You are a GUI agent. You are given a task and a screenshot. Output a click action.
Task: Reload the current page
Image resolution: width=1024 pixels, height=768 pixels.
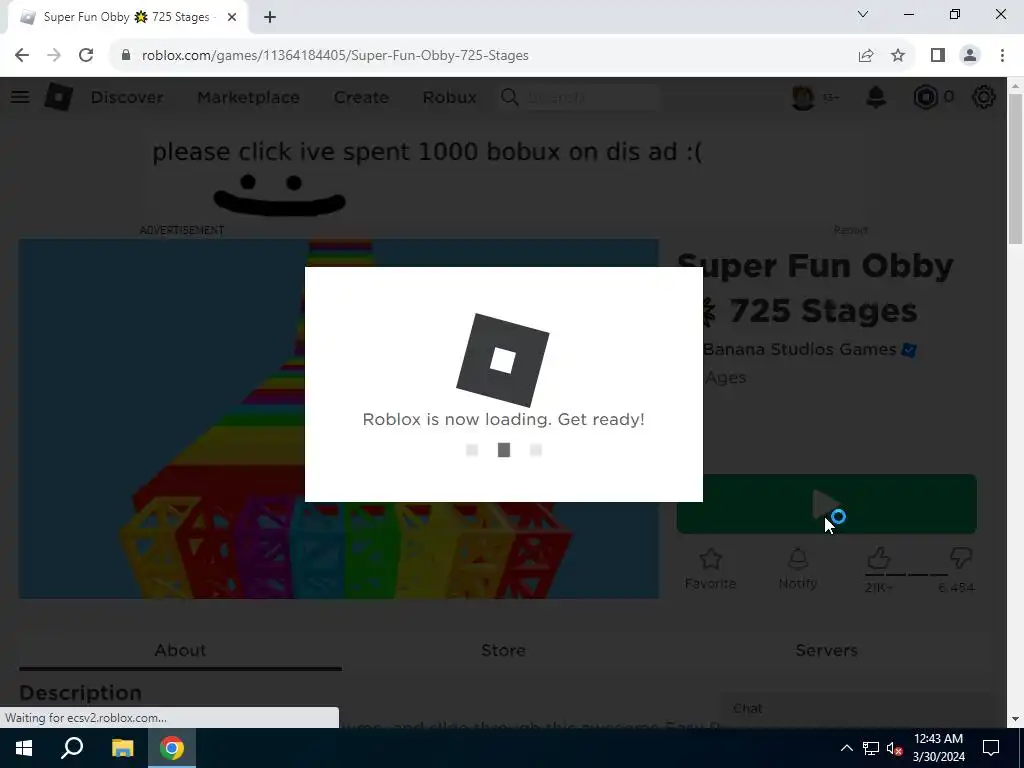[86, 56]
